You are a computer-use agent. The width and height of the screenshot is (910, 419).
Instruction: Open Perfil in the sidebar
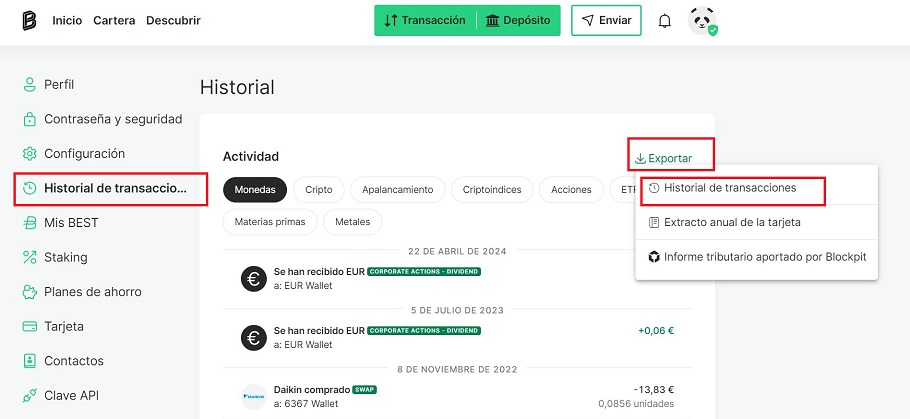59,85
